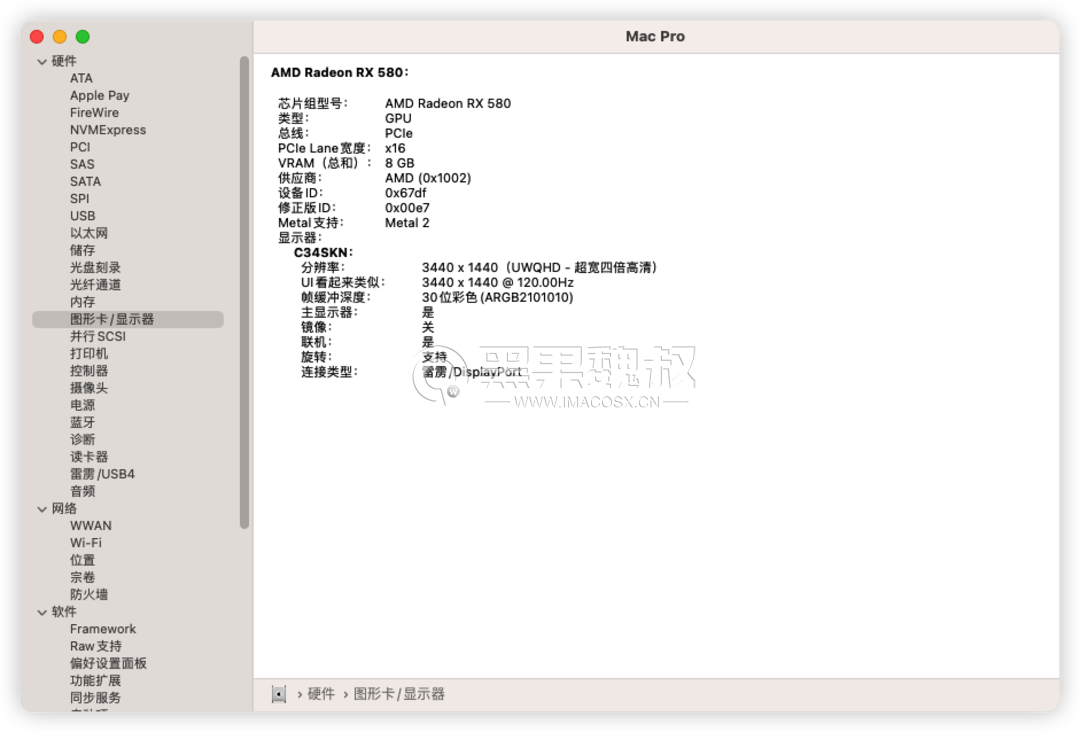
Task: Click the Metal 2 support value
Action: click(406, 223)
